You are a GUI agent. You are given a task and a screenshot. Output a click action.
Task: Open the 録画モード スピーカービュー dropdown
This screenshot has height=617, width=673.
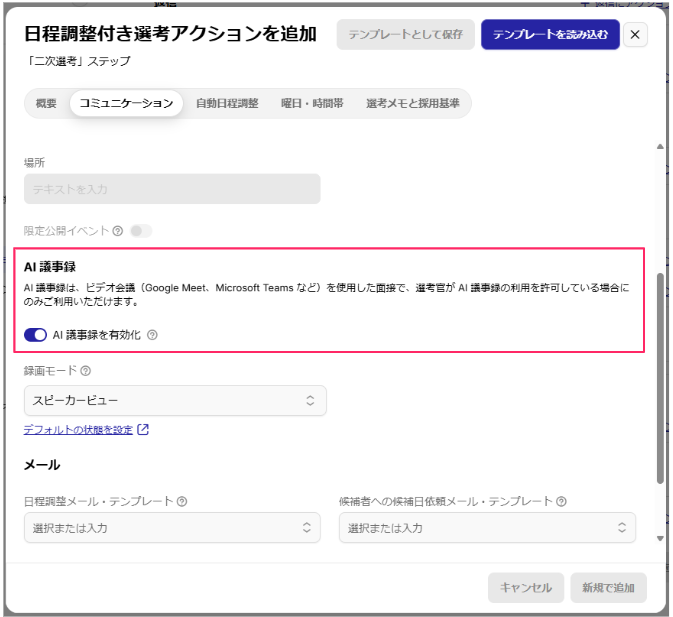[175, 401]
